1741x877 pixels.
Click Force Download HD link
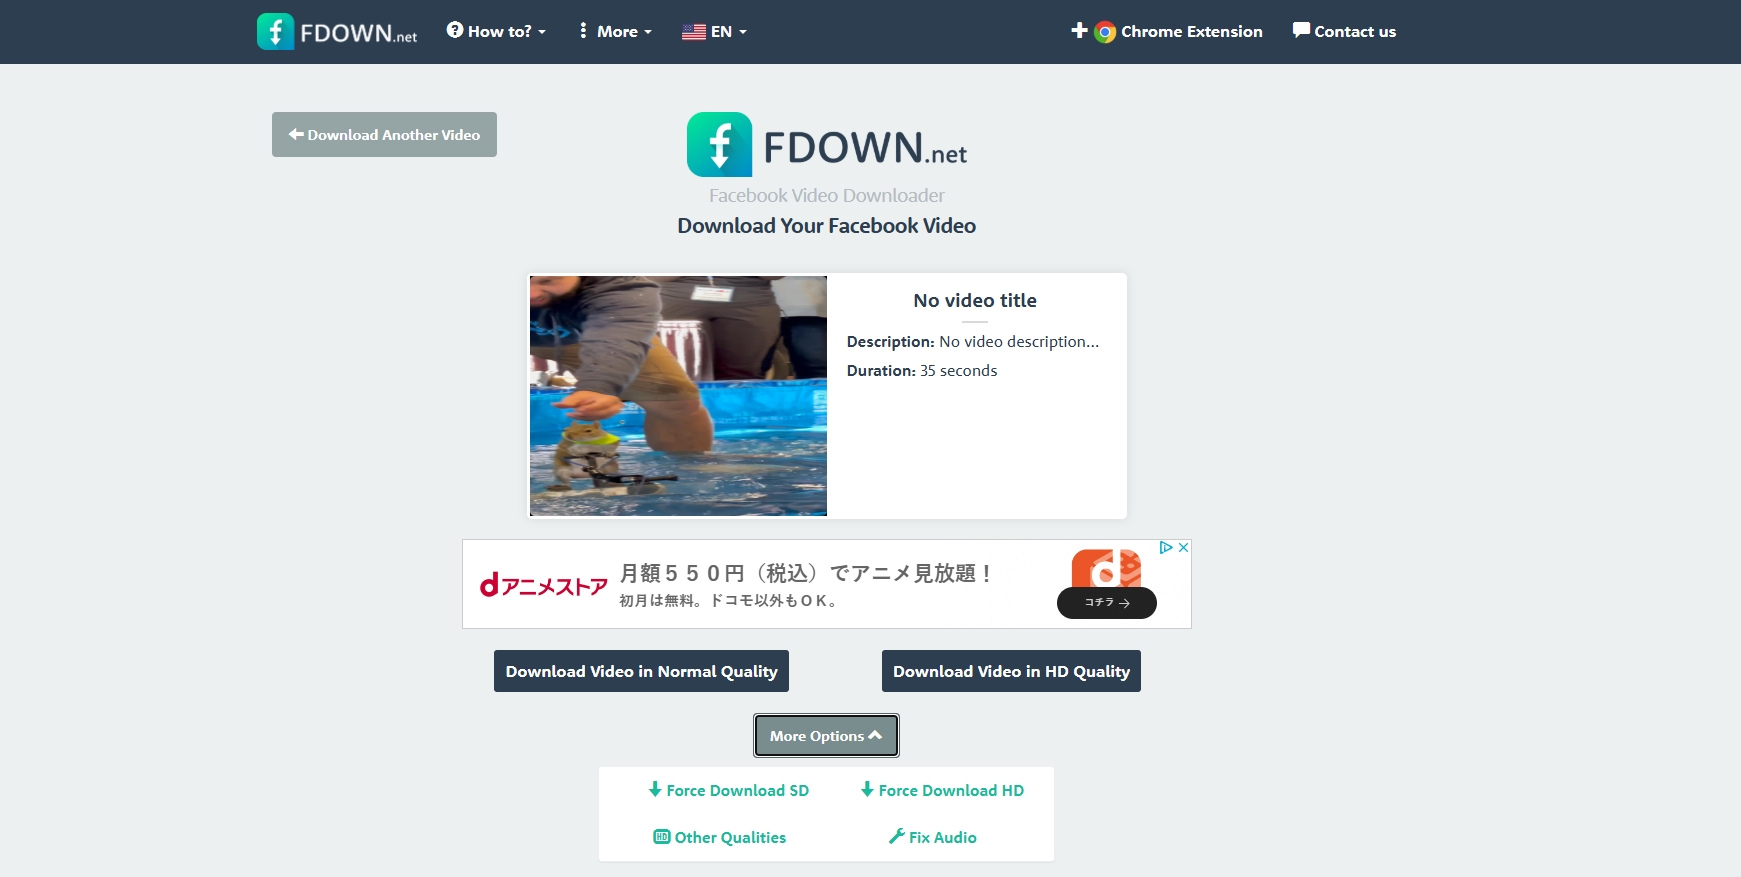942,790
